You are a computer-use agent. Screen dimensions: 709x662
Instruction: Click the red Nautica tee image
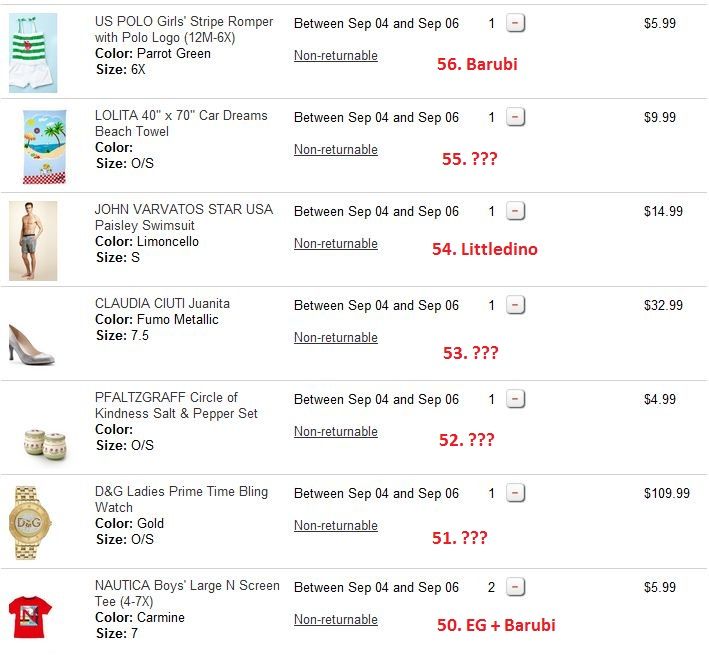point(30,617)
